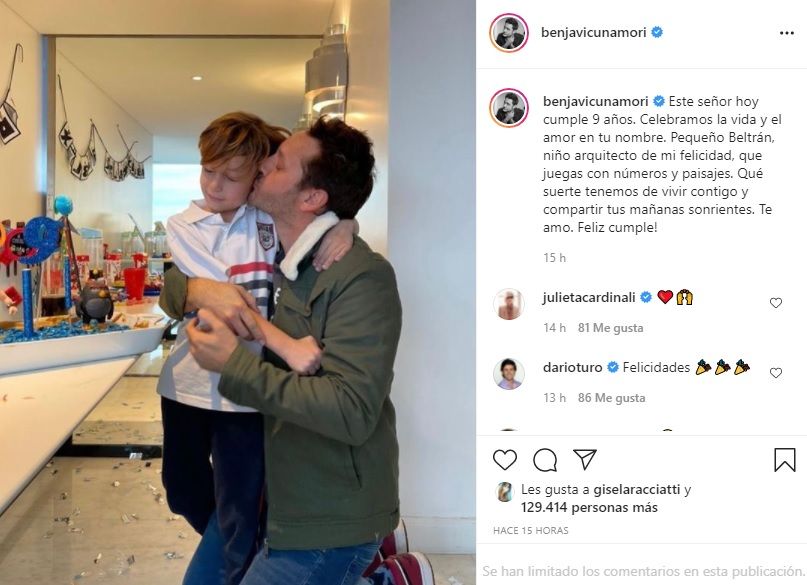This screenshot has height=585, width=807.
Task: Click giselaracciatti small avatar near likes
Action: (x=505, y=492)
